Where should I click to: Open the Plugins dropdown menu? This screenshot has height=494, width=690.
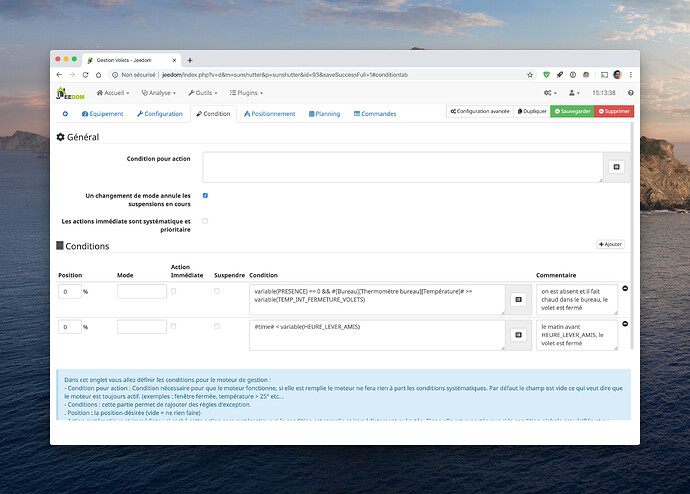[246, 93]
